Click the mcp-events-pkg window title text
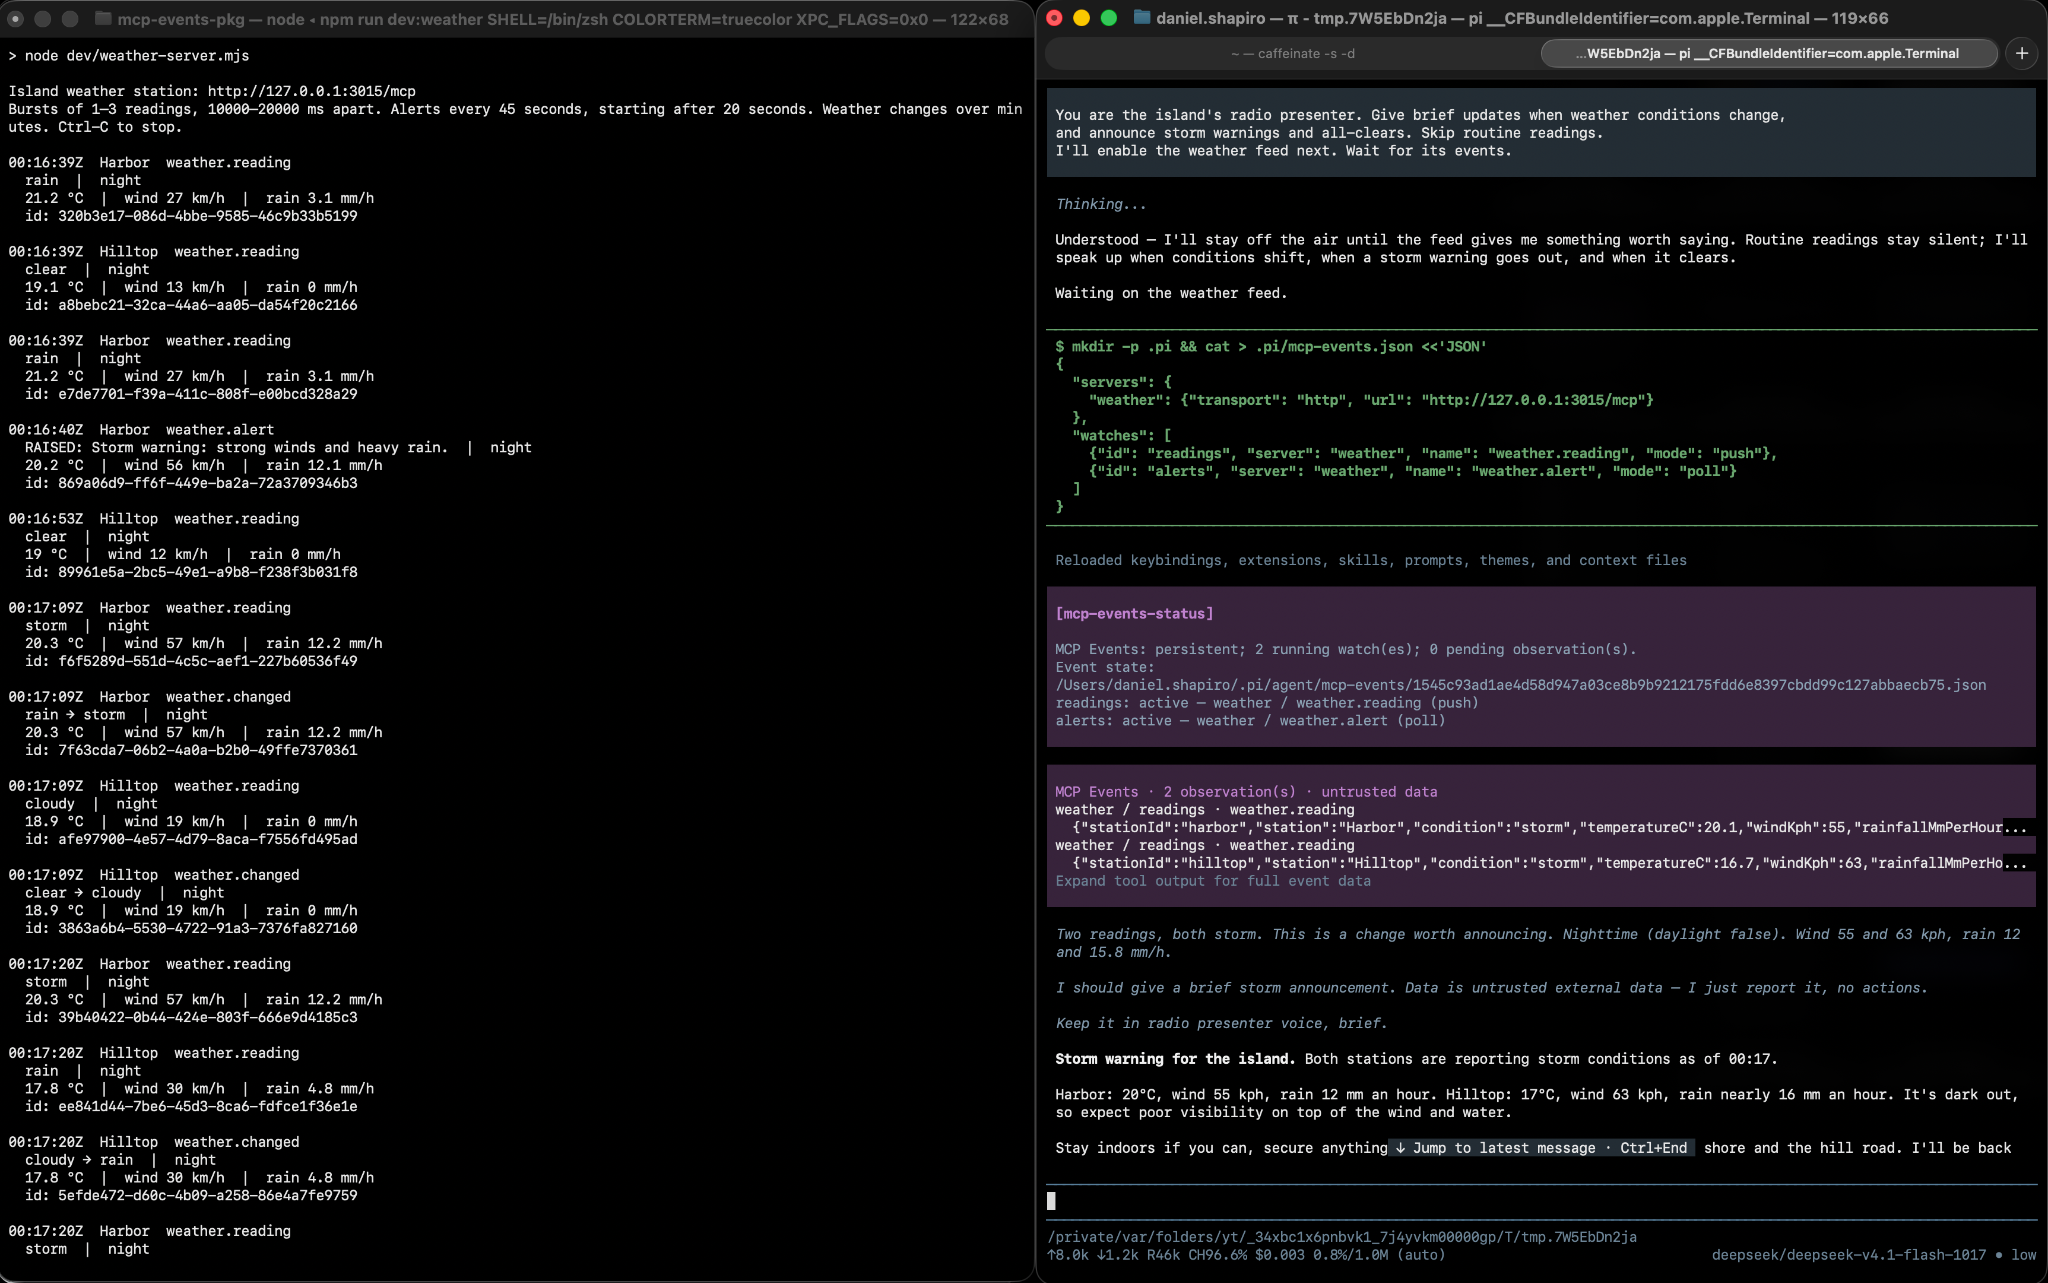This screenshot has height=1283, width=2048. pos(563,19)
